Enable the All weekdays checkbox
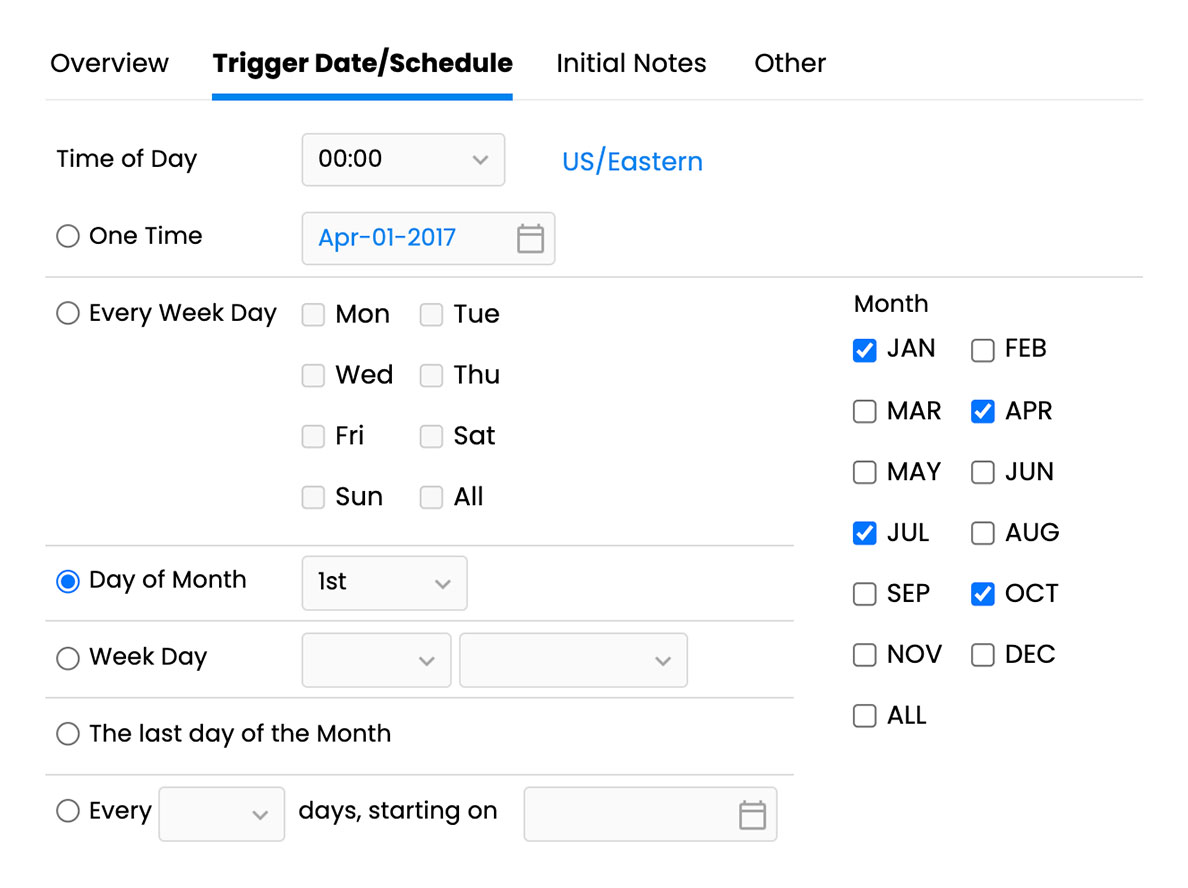The height and width of the screenshot is (888, 1188). pos(431,497)
